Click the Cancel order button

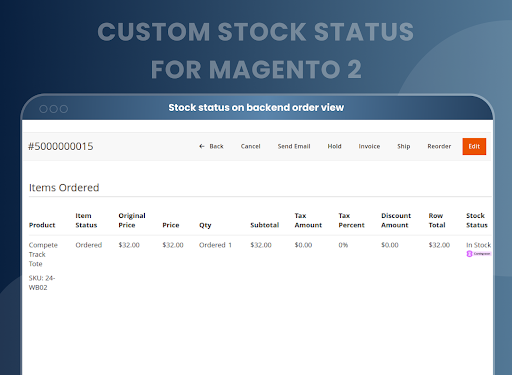click(250, 146)
